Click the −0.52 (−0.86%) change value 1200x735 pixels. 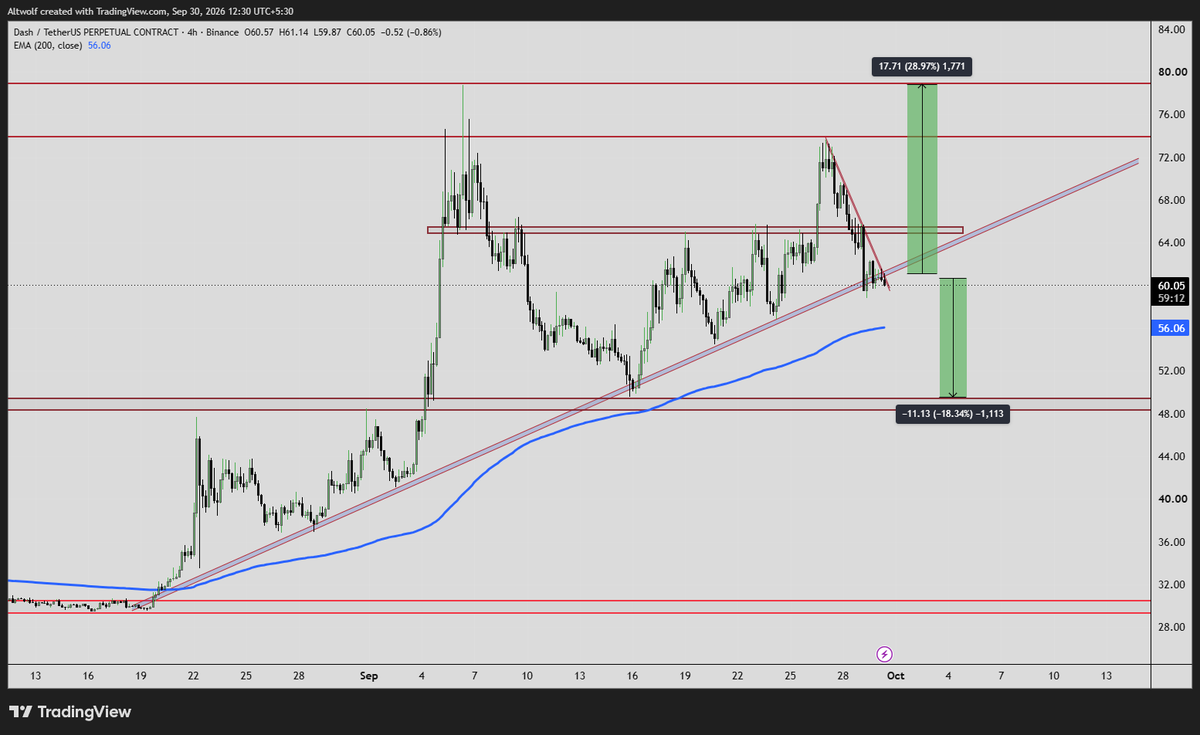412,32
